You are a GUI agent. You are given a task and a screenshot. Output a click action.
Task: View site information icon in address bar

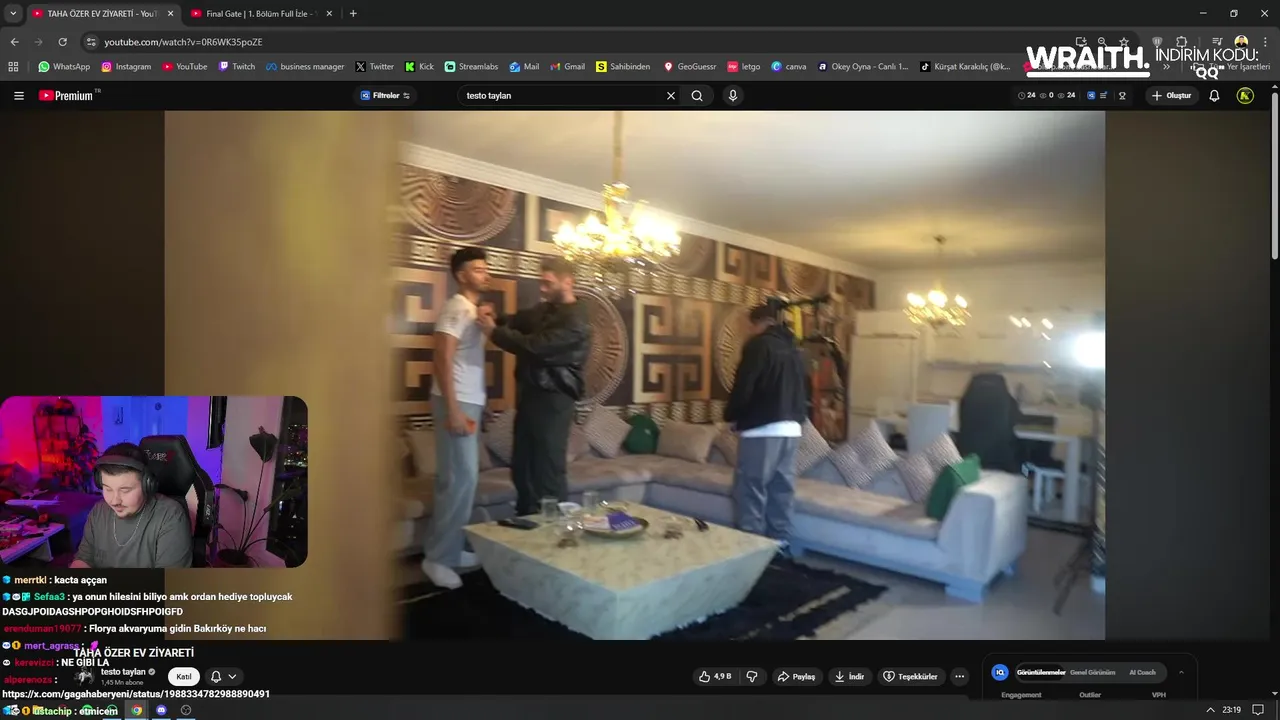(91, 42)
